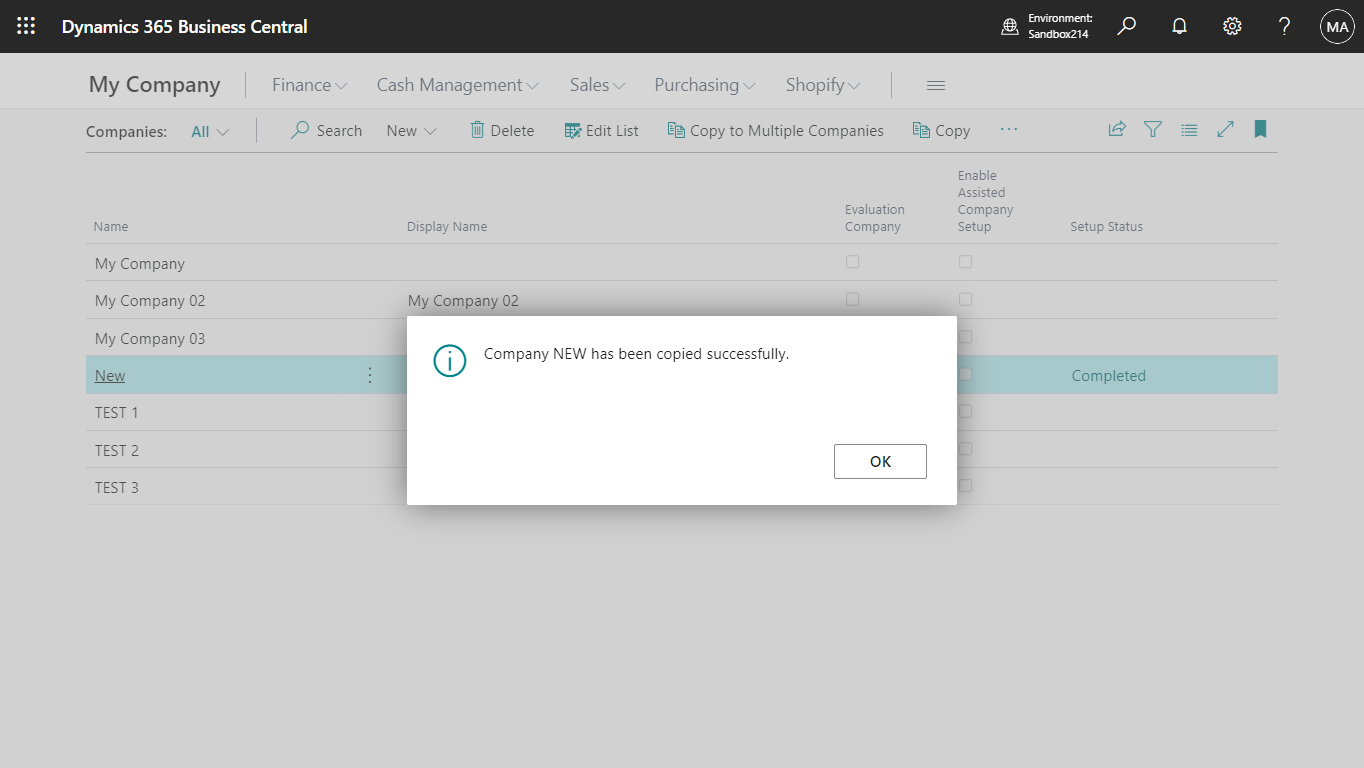The image size is (1364, 768).
Task: Toggle Evaluation Company checkbox for My Company
Action: (x=852, y=261)
